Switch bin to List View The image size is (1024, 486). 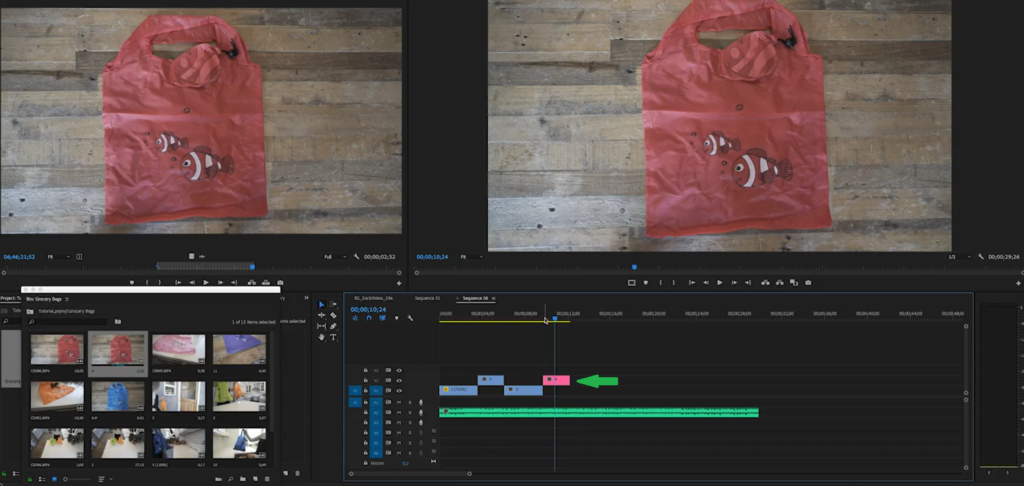(x=42, y=479)
